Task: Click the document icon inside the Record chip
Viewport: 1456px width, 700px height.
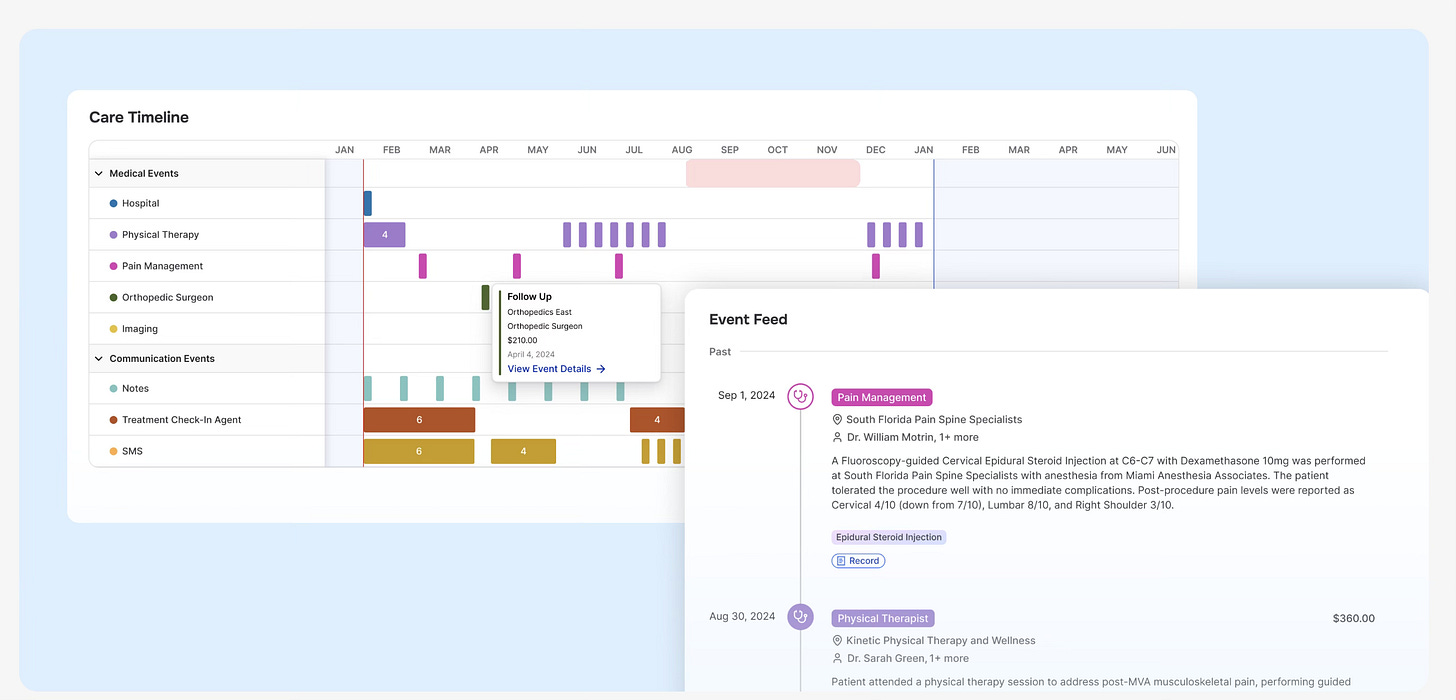Action: point(841,561)
